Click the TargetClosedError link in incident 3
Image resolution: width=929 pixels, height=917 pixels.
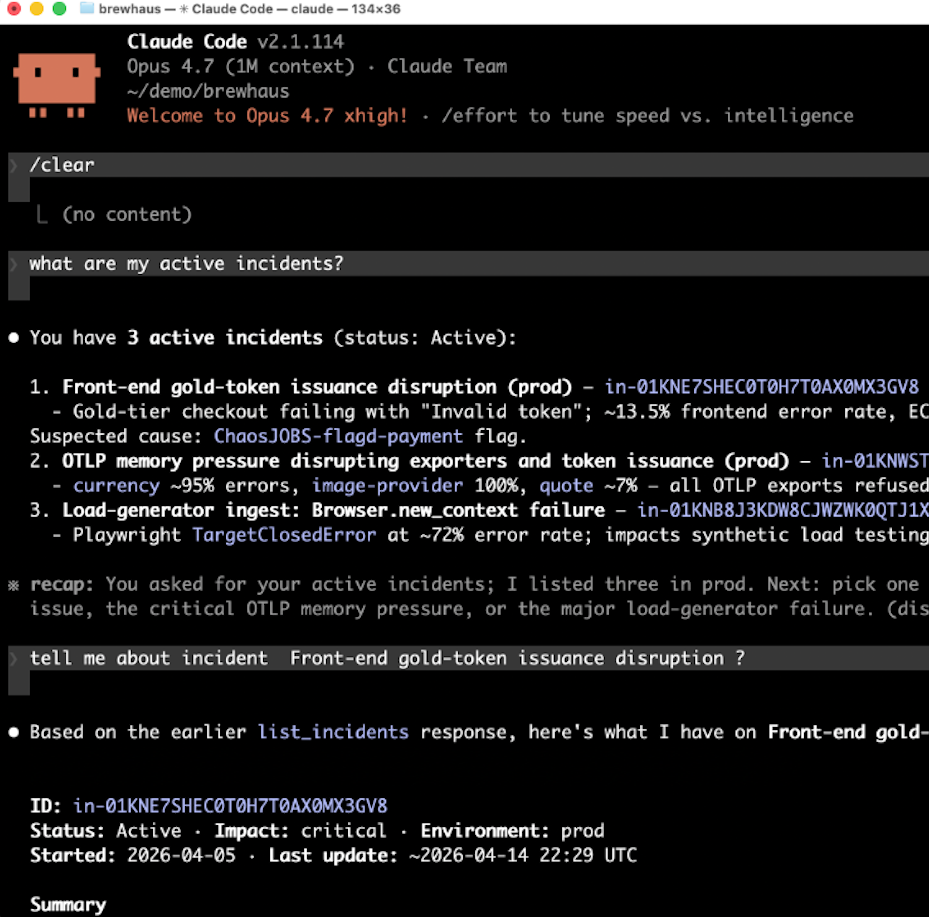click(284, 535)
